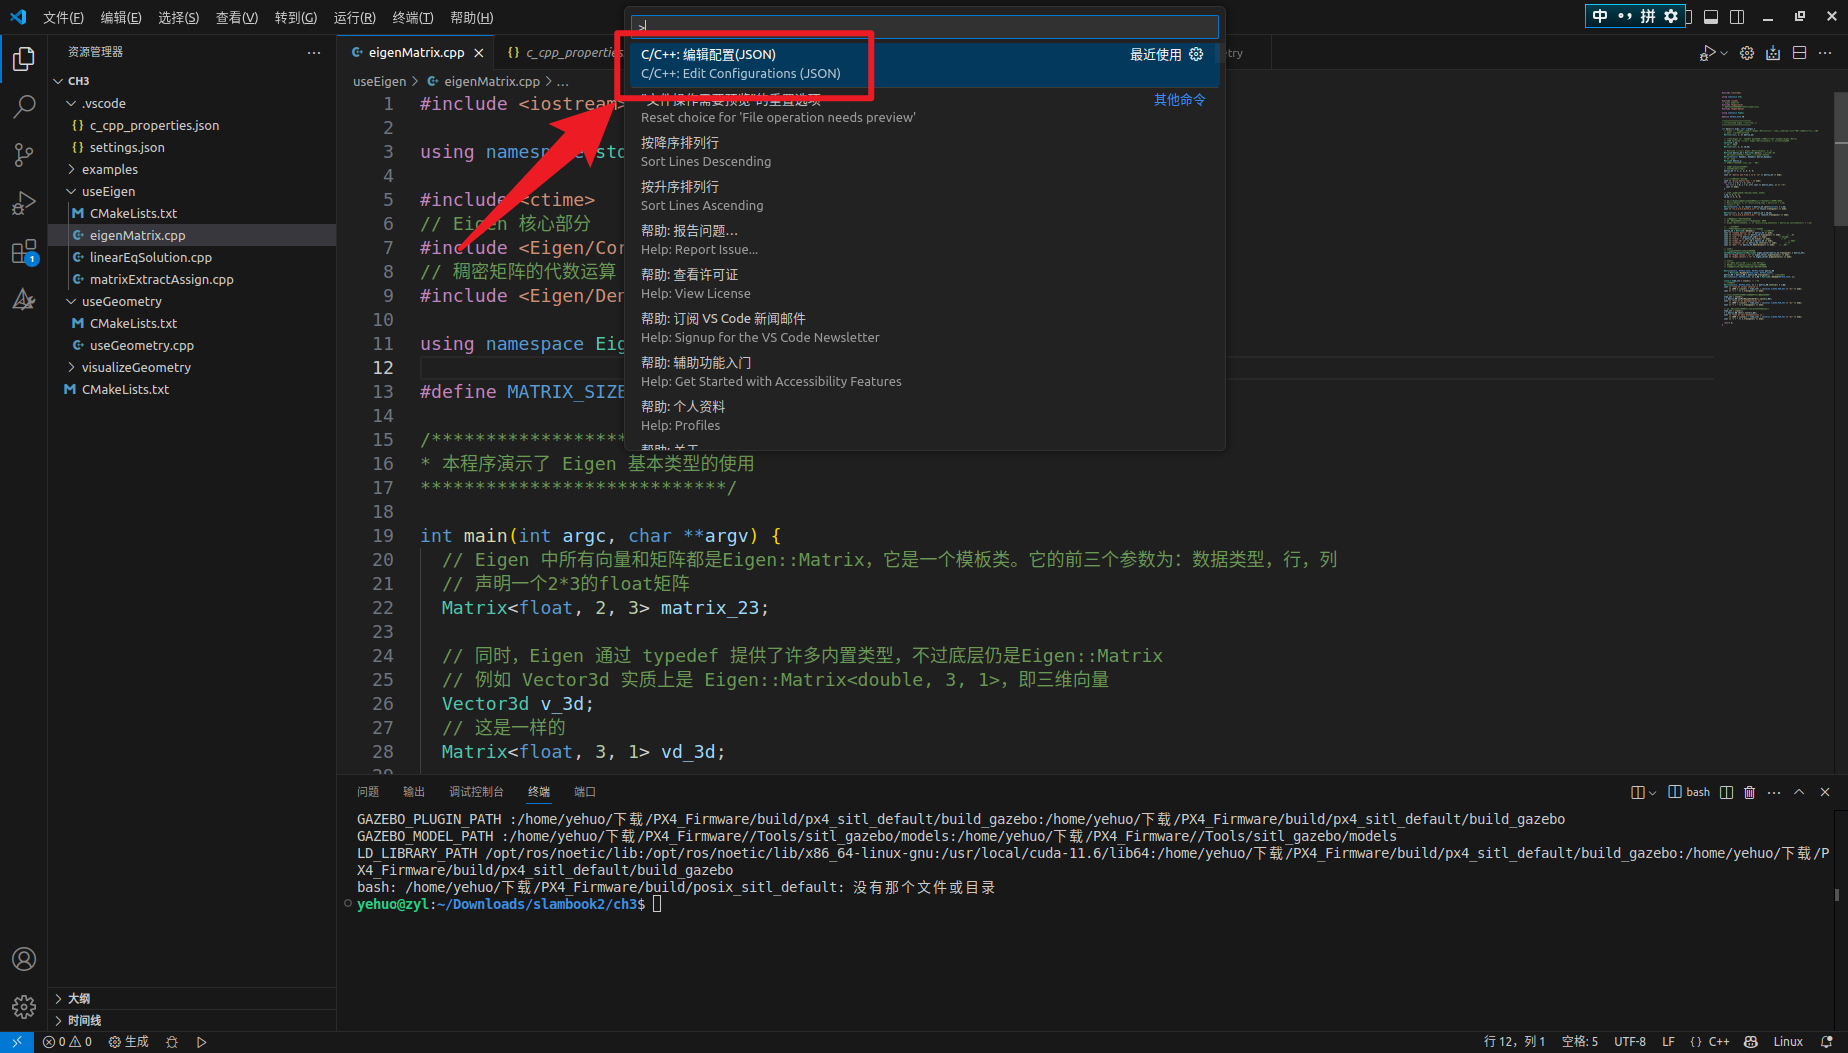Split the editor using the layout icon
Screen dimensions: 1848x1053
click(x=1799, y=53)
